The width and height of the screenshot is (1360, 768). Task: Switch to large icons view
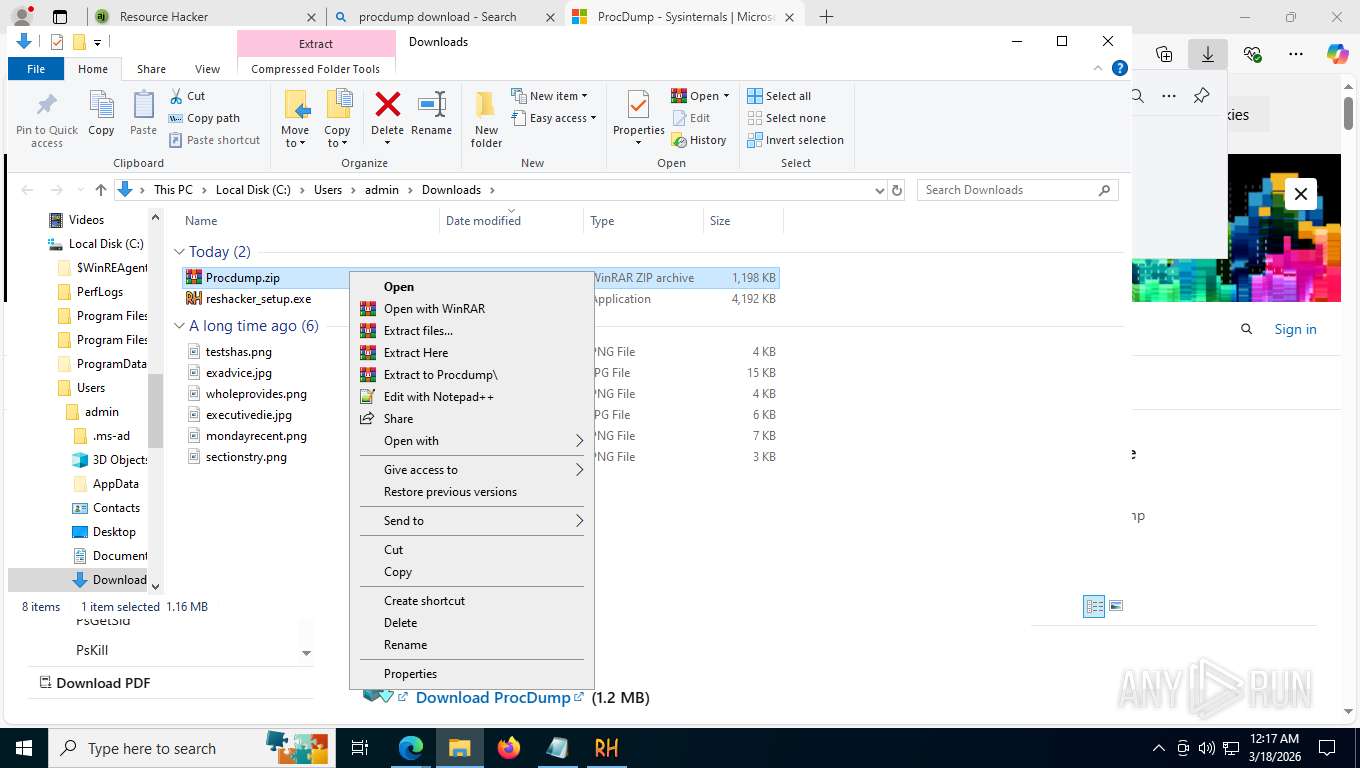pyautogui.click(x=1116, y=606)
